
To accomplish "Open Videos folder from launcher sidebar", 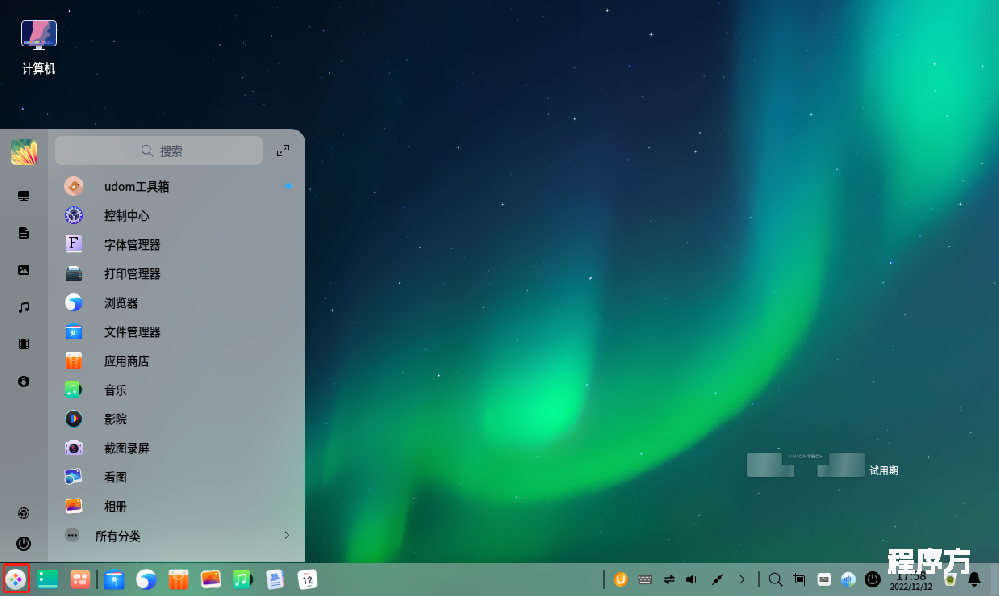I will [x=24, y=344].
